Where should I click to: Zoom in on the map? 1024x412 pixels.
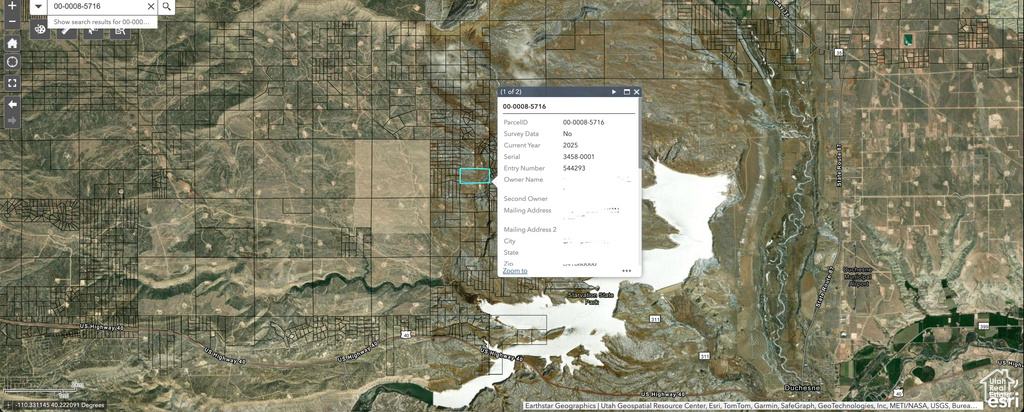(x=12, y=5)
